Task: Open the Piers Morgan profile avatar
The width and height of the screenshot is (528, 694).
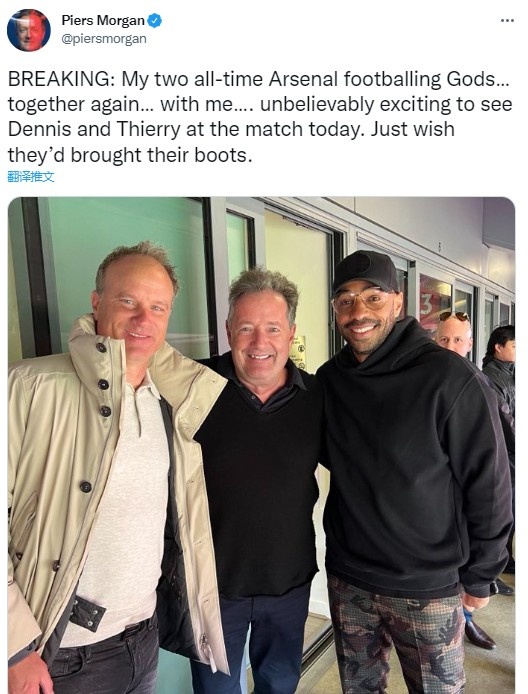Action: [x=29, y=30]
